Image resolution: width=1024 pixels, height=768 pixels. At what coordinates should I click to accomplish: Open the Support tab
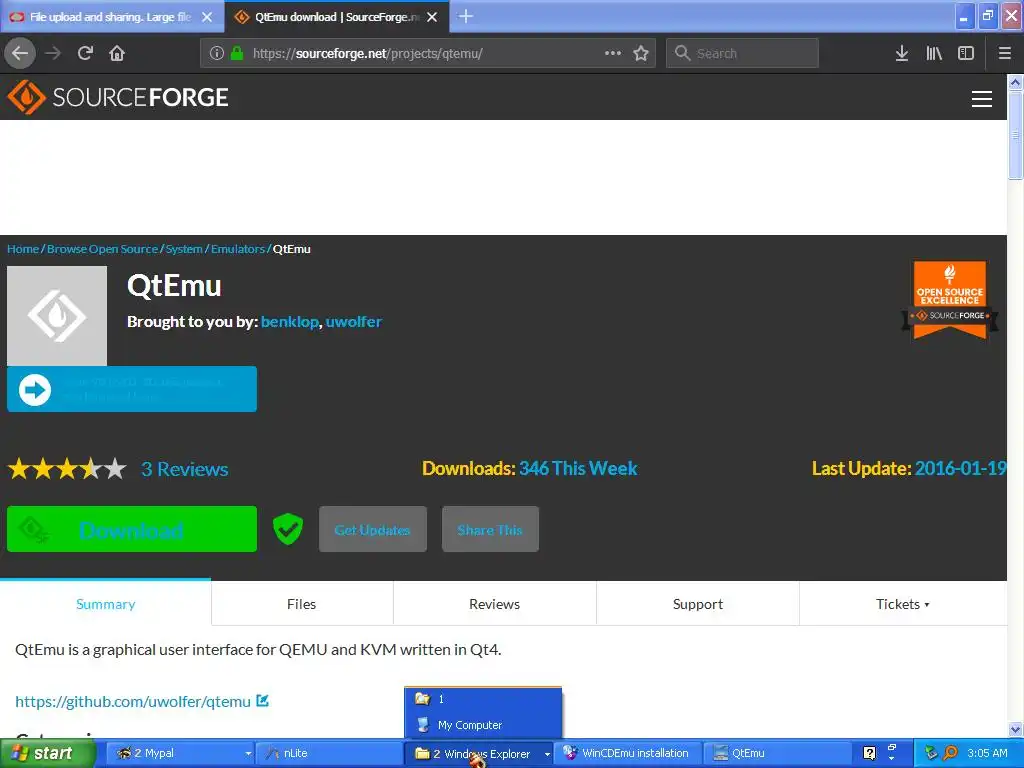pyautogui.click(x=697, y=604)
